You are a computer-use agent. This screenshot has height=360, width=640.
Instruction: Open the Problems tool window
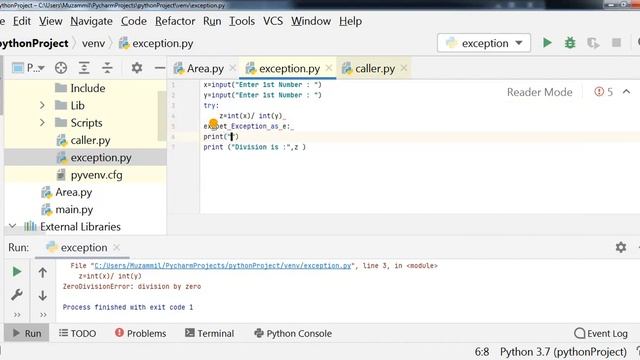click(140, 333)
